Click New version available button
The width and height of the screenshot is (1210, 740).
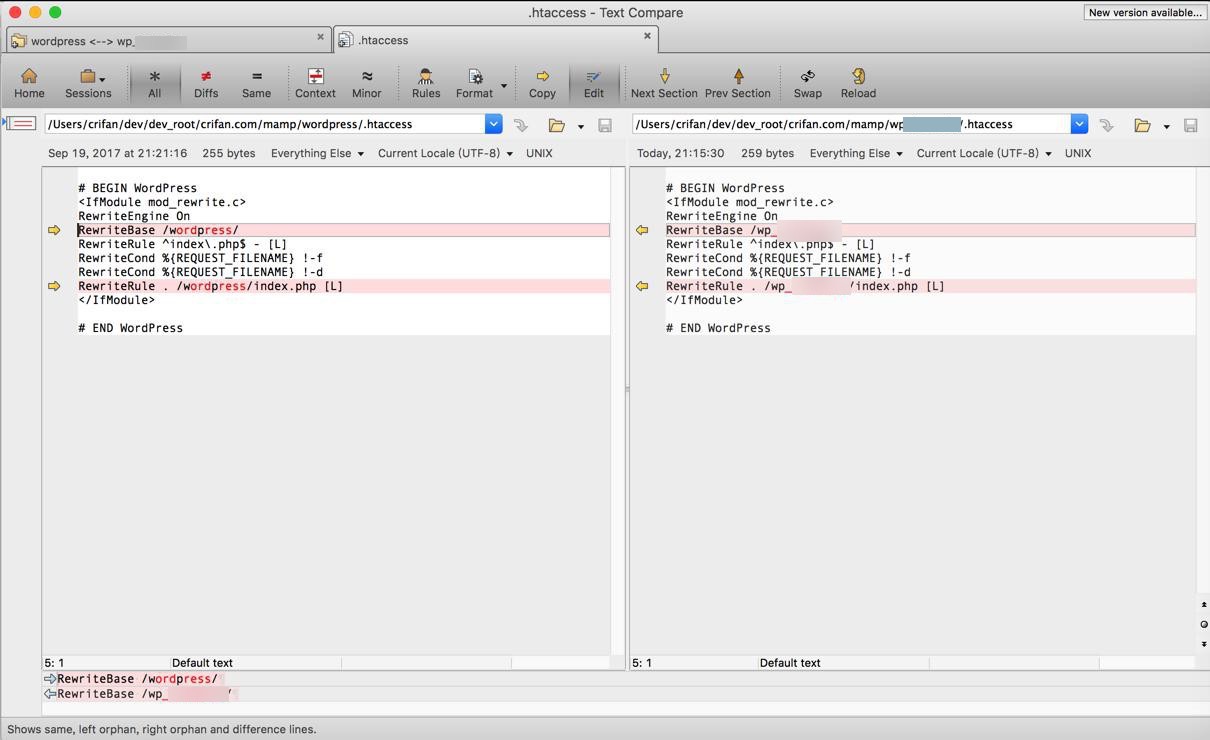point(1144,12)
